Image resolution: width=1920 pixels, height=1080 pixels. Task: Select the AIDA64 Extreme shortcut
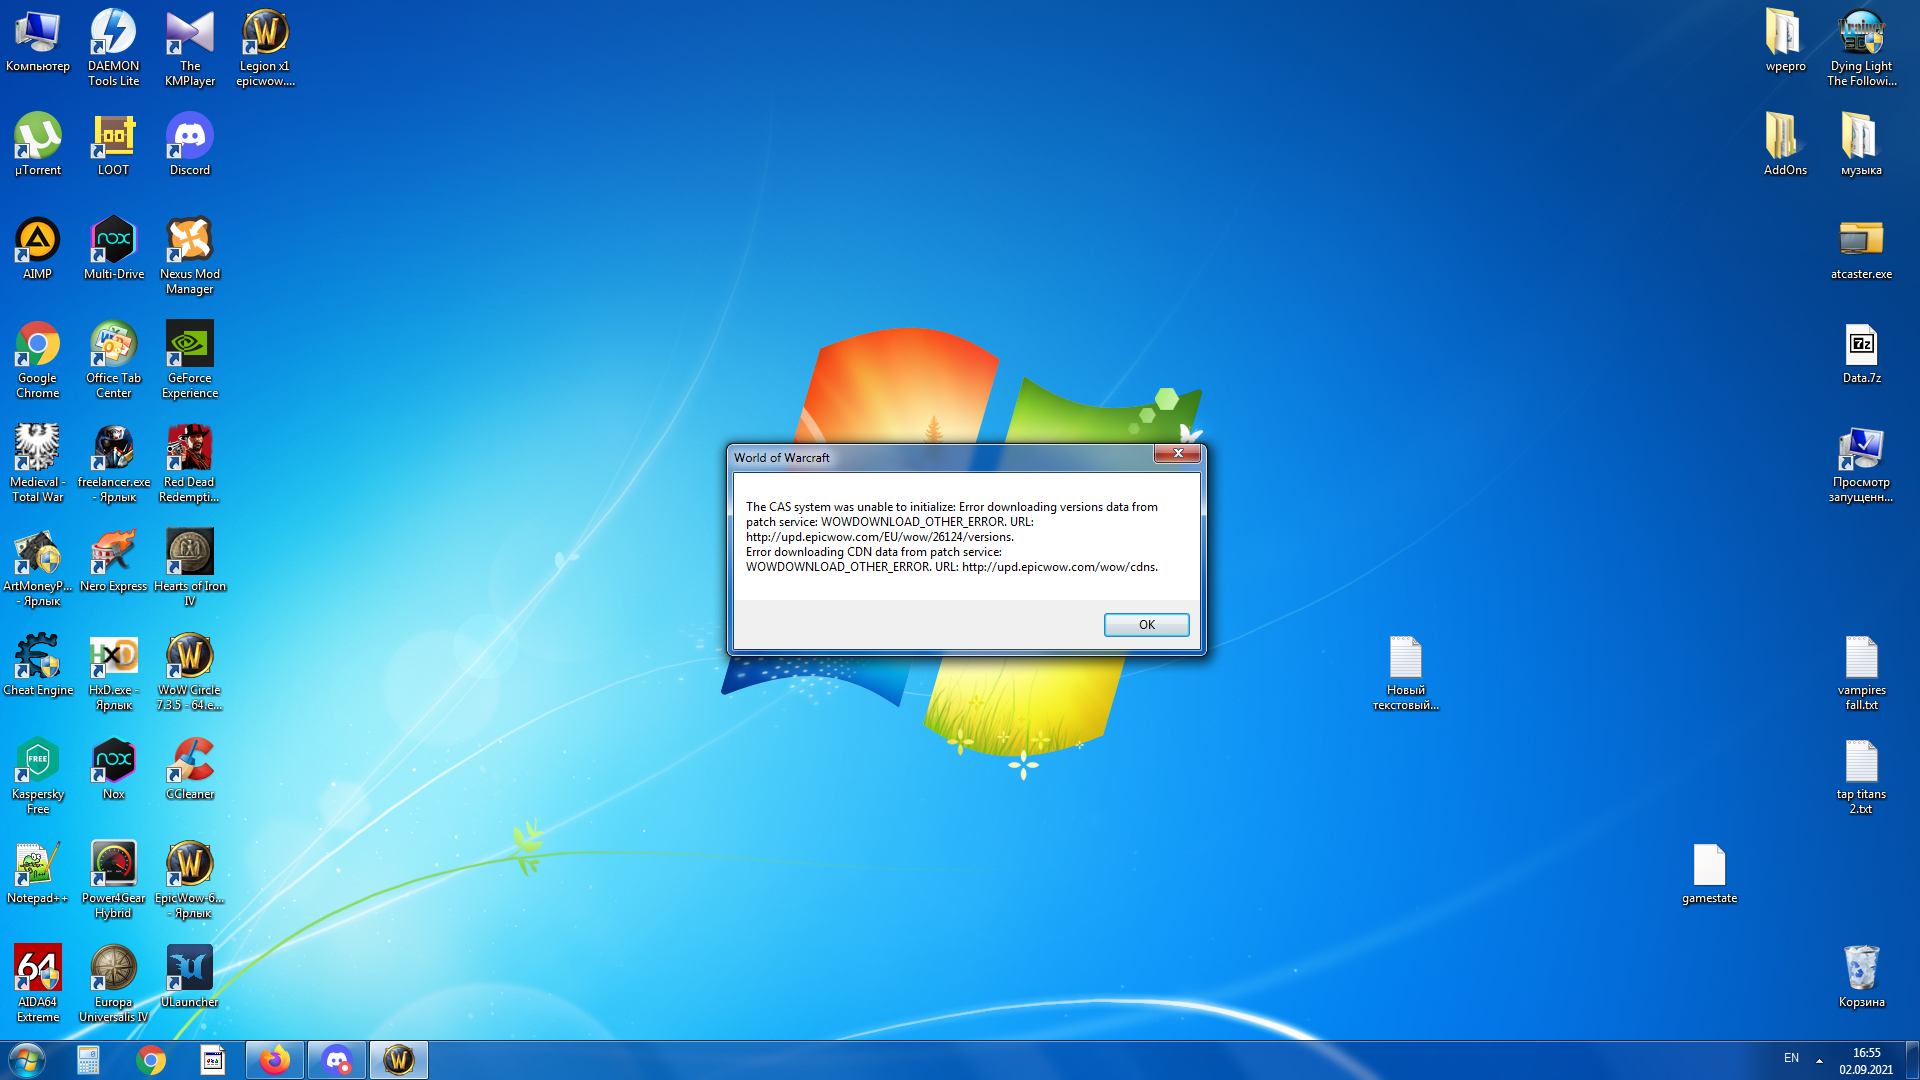(x=38, y=984)
